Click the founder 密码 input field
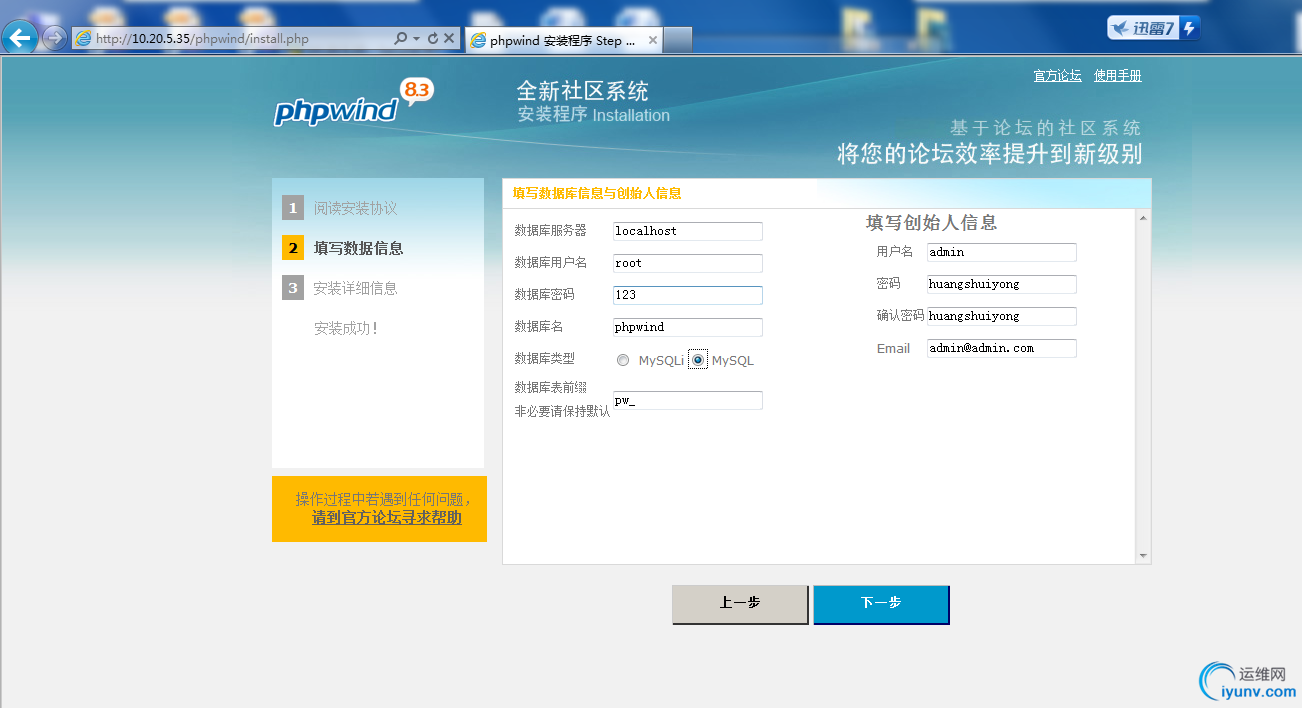1302x708 pixels. point(1002,284)
